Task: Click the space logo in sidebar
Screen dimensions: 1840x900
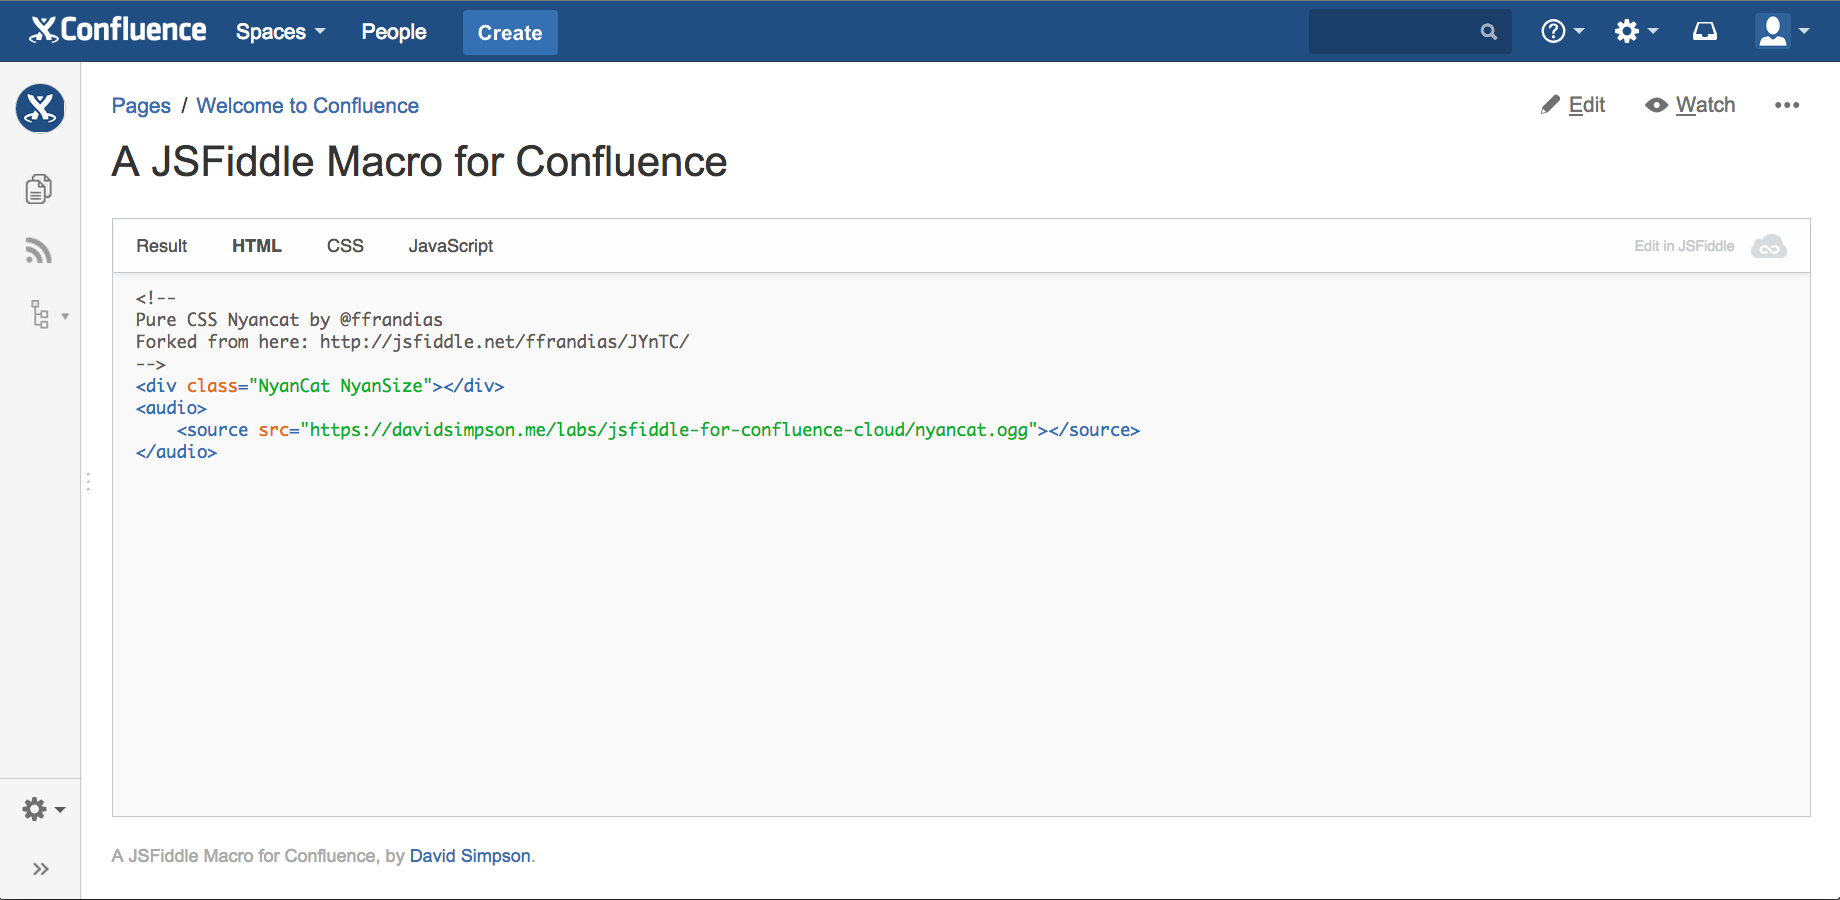Action: pyautogui.click(x=40, y=108)
